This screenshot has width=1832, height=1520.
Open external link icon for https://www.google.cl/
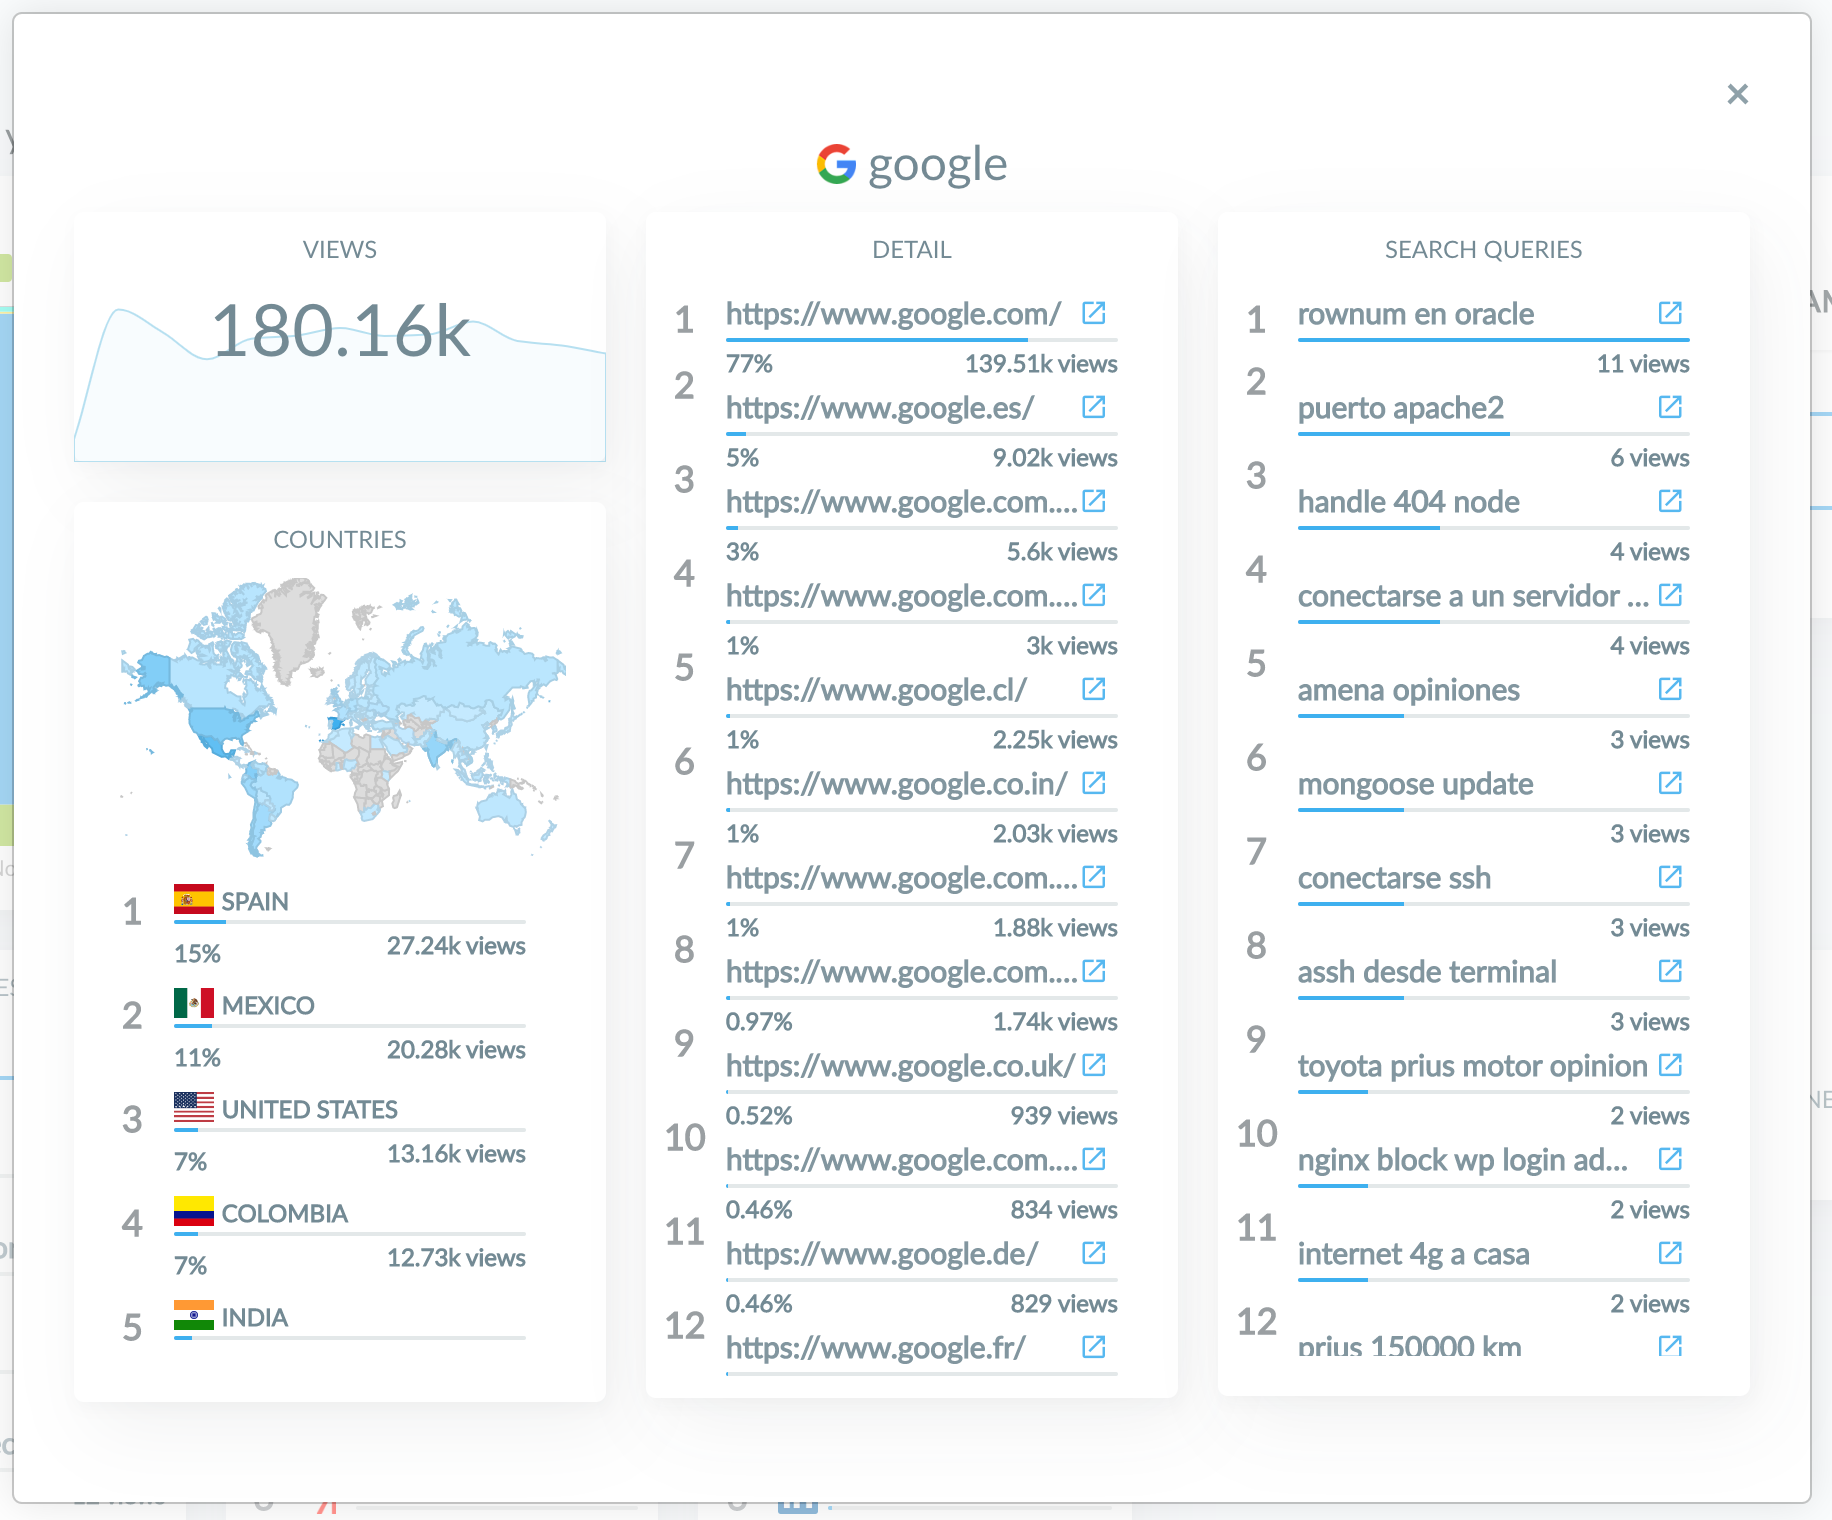pyautogui.click(x=1094, y=689)
